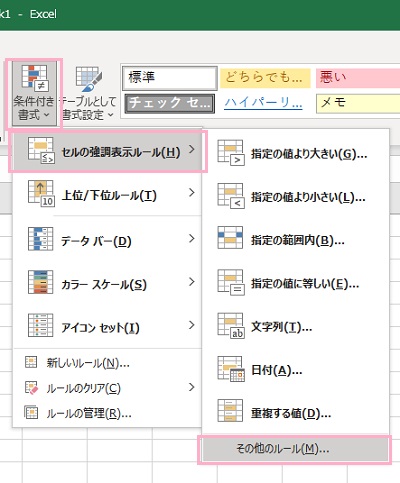This screenshot has height=483, width=400.
Task: Click the duplicate values icon for 重複する値
Action: [230, 411]
